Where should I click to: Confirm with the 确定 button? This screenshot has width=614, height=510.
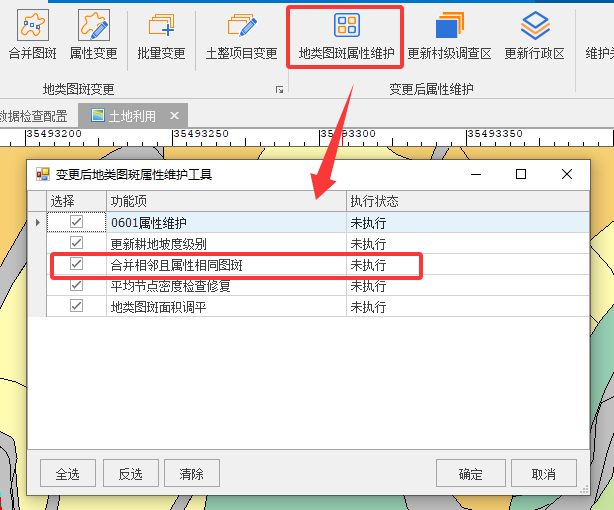pyautogui.click(x=470, y=474)
